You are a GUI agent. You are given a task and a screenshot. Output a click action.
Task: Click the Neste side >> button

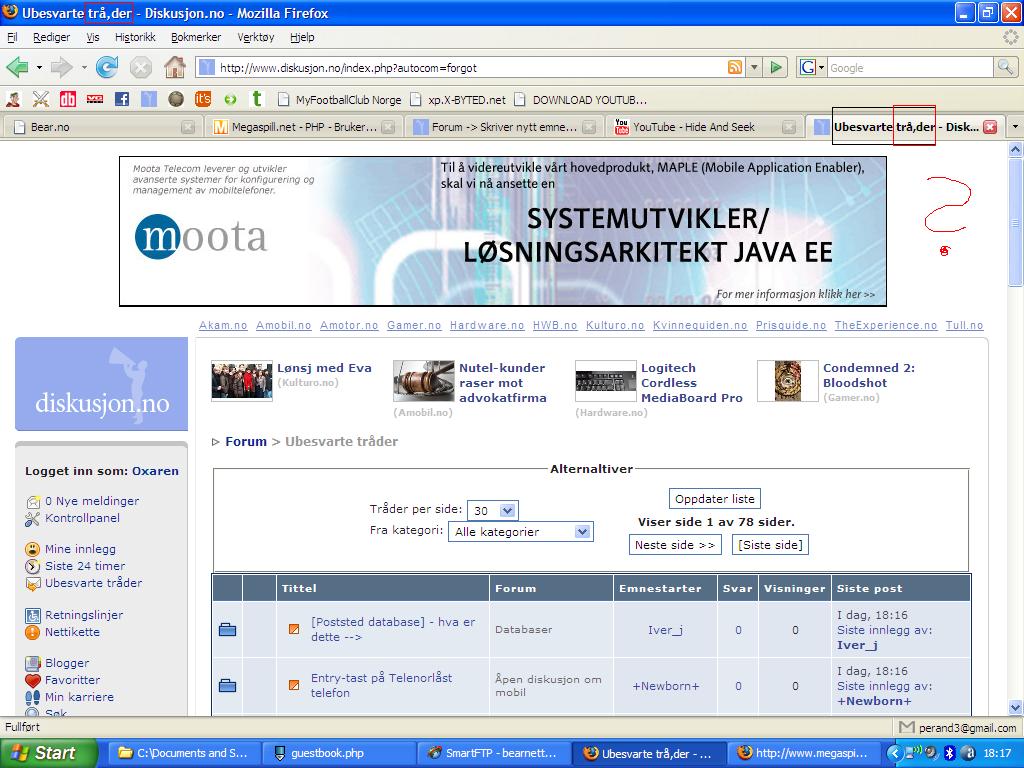click(675, 545)
